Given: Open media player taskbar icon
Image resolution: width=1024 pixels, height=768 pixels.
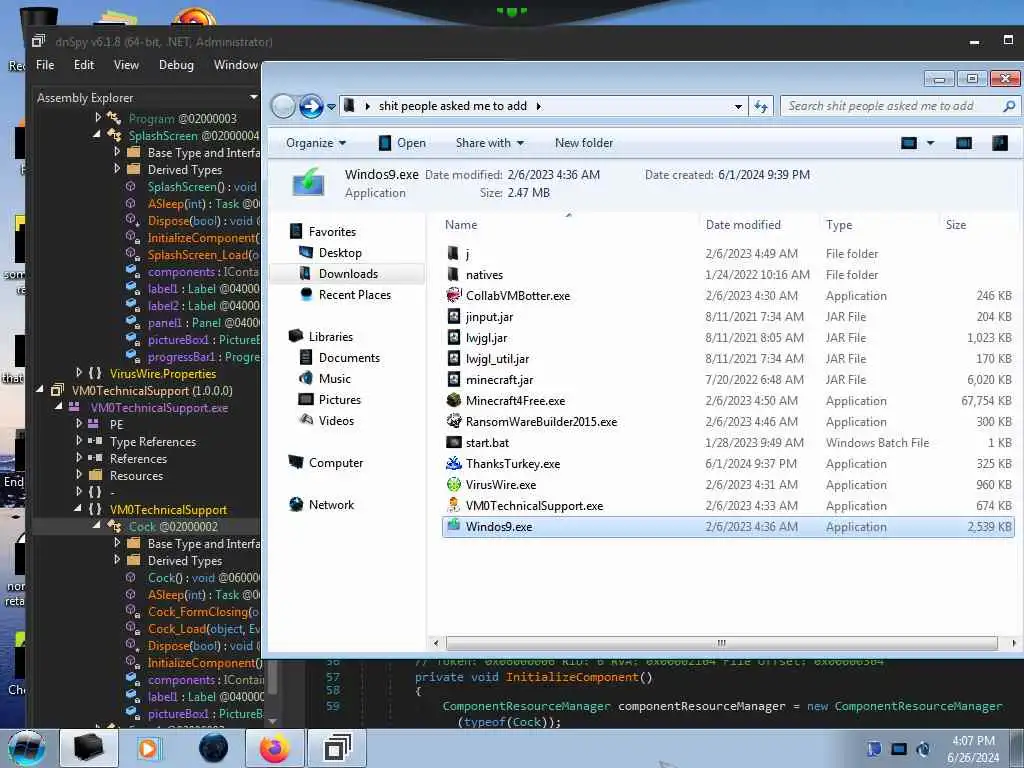Looking at the screenshot, I should click(x=148, y=748).
